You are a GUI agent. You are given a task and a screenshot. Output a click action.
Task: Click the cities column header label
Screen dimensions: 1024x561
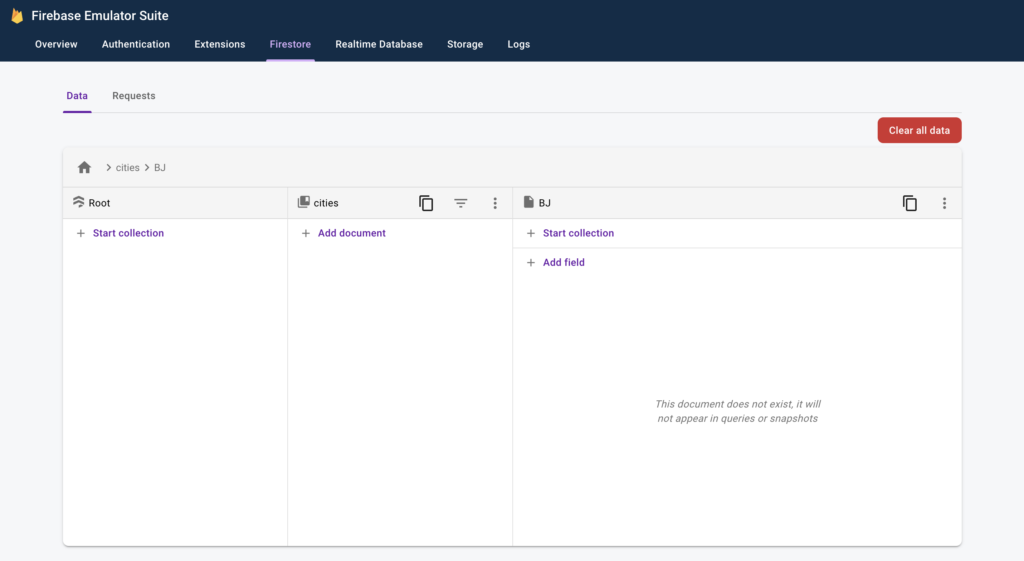[x=326, y=203]
